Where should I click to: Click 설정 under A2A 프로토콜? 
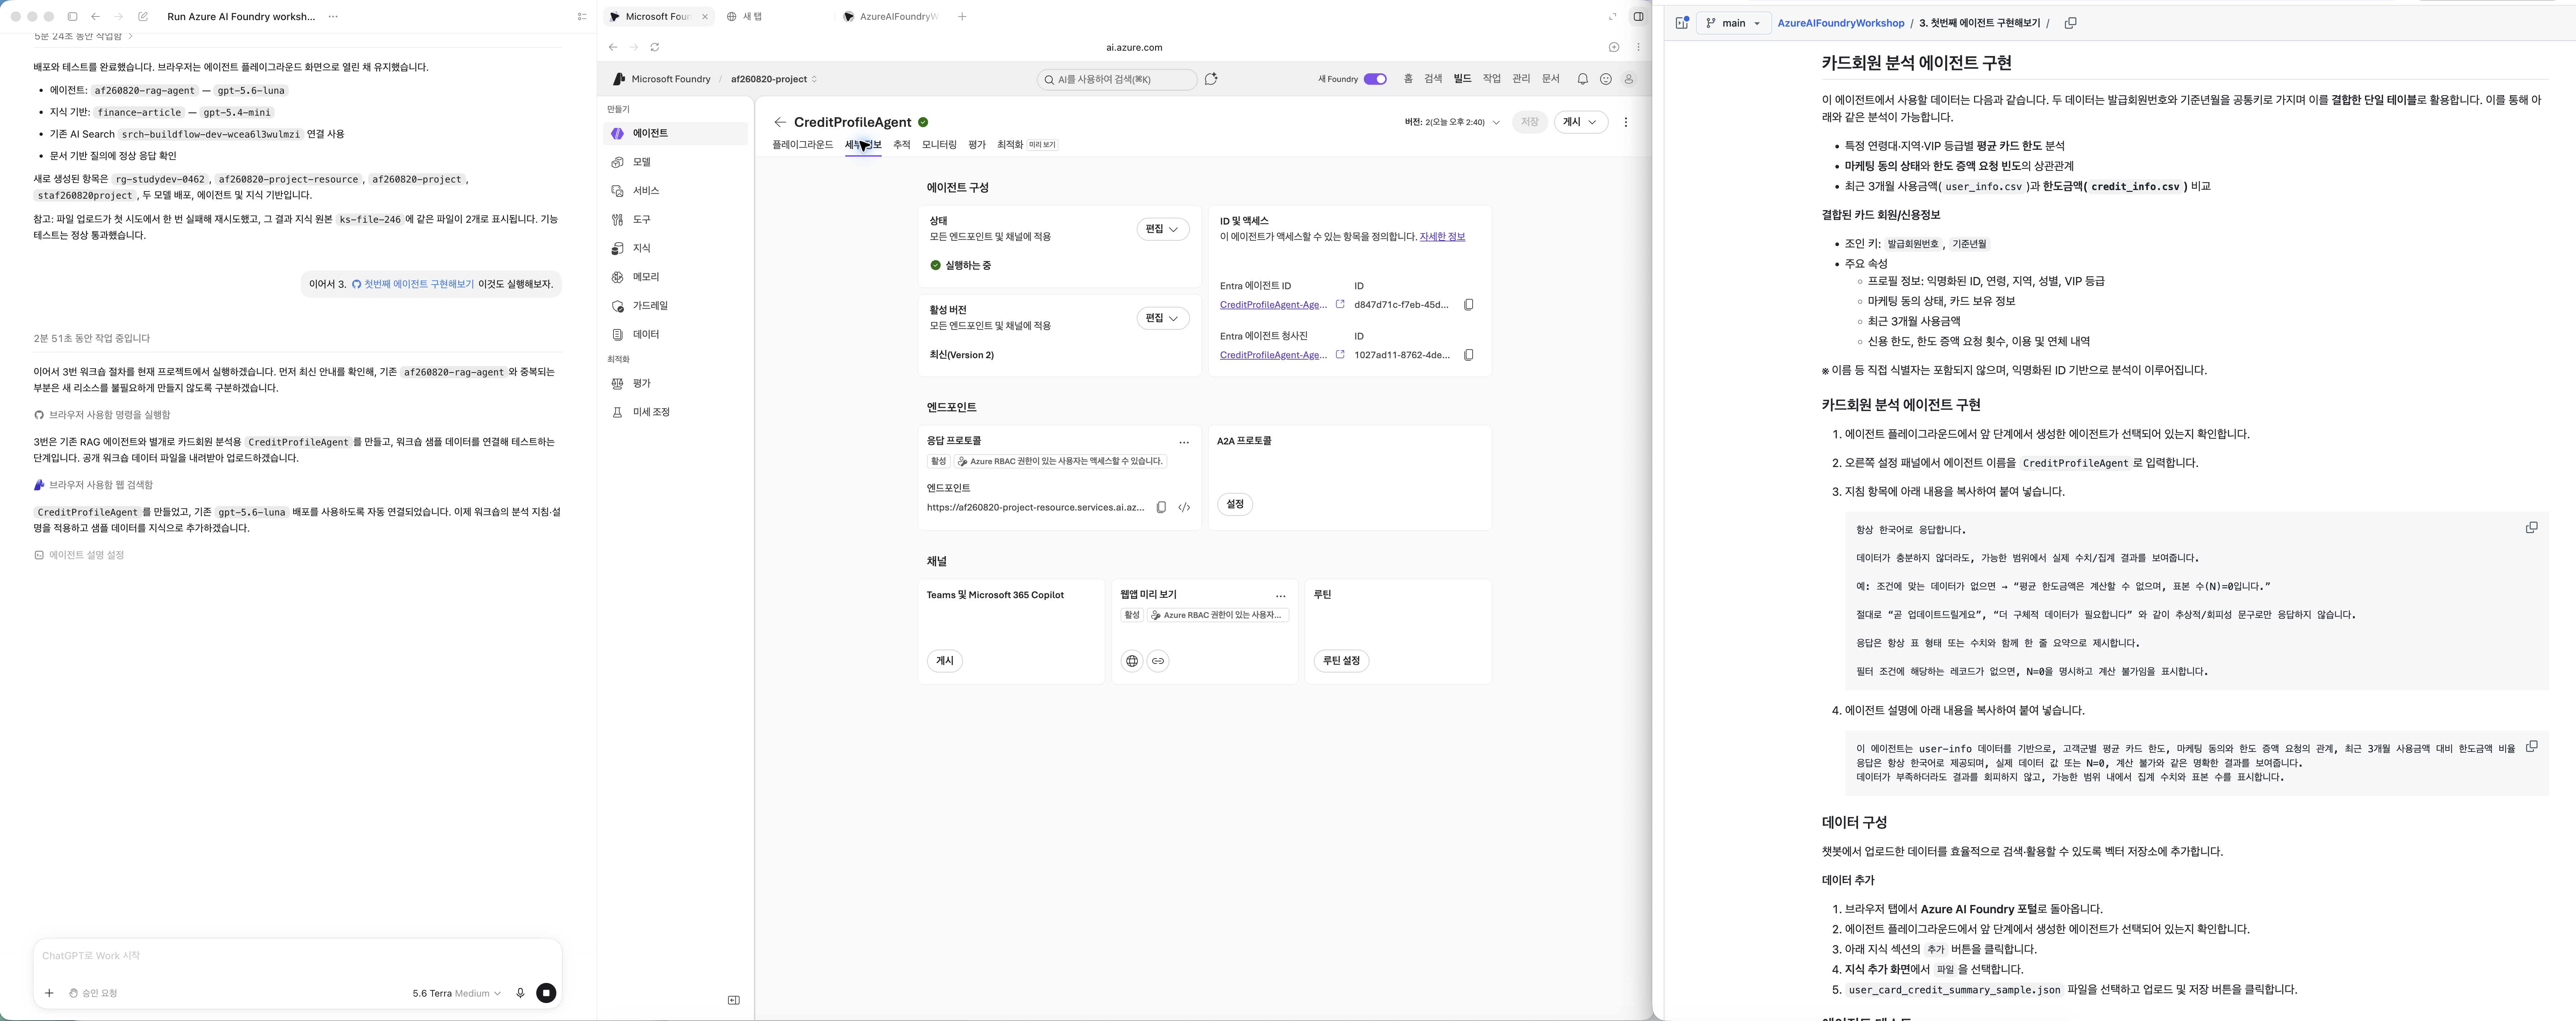point(1235,504)
